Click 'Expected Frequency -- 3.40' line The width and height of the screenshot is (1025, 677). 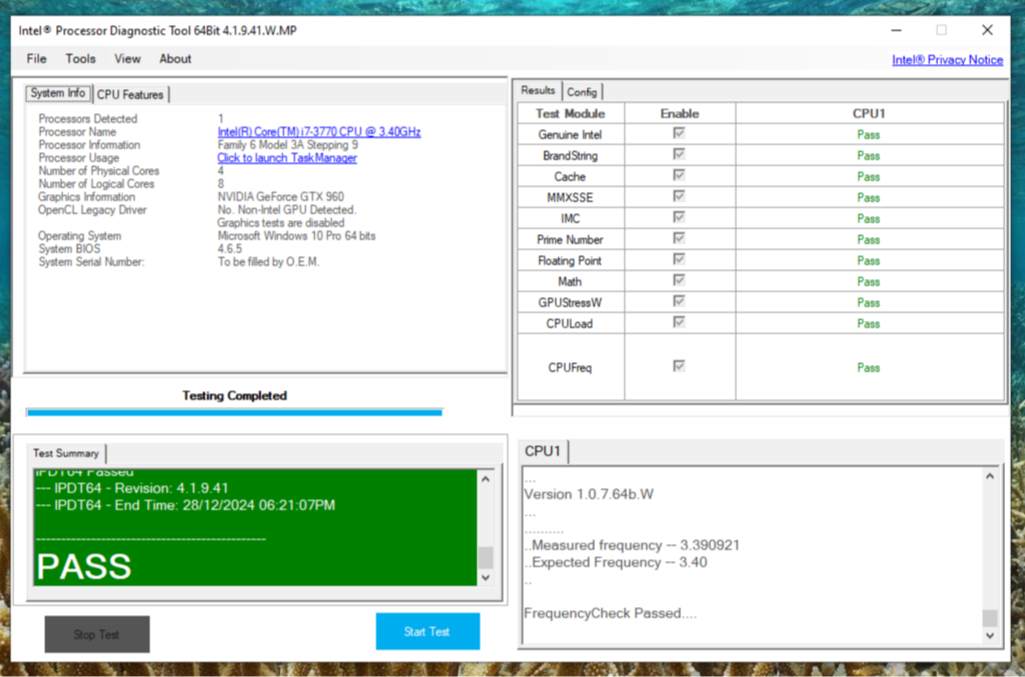click(x=616, y=562)
